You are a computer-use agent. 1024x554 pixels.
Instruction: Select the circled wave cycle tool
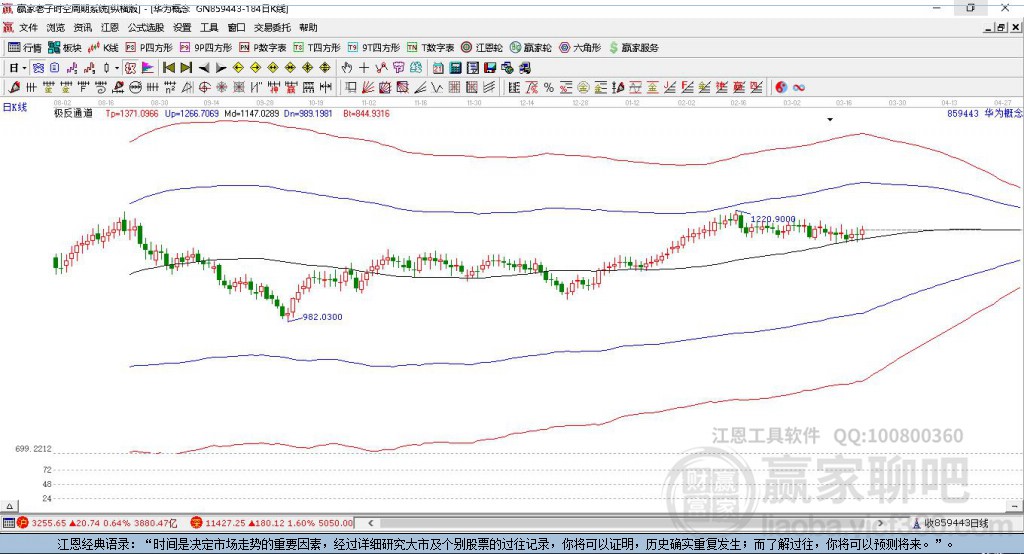(135, 88)
